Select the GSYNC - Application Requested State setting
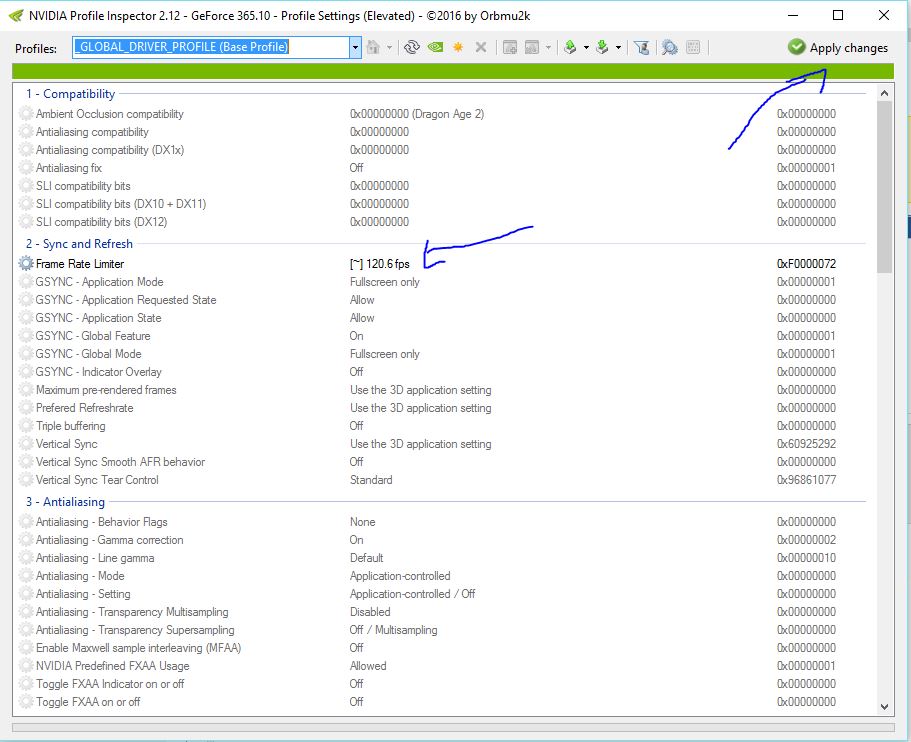Image resolution: width=911 pixels, height=742 pixels. point(444,299)
